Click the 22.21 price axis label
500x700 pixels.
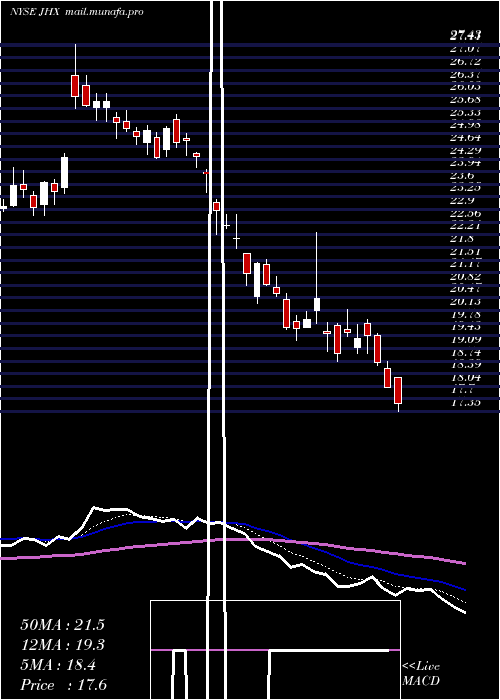465,225
